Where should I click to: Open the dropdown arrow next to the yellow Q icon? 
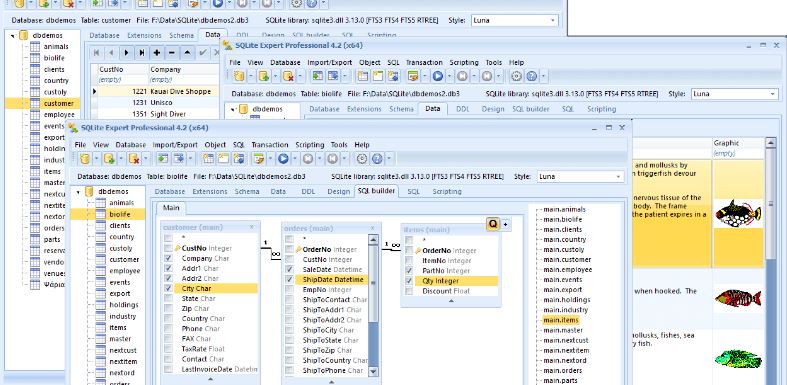click(505, 224)
